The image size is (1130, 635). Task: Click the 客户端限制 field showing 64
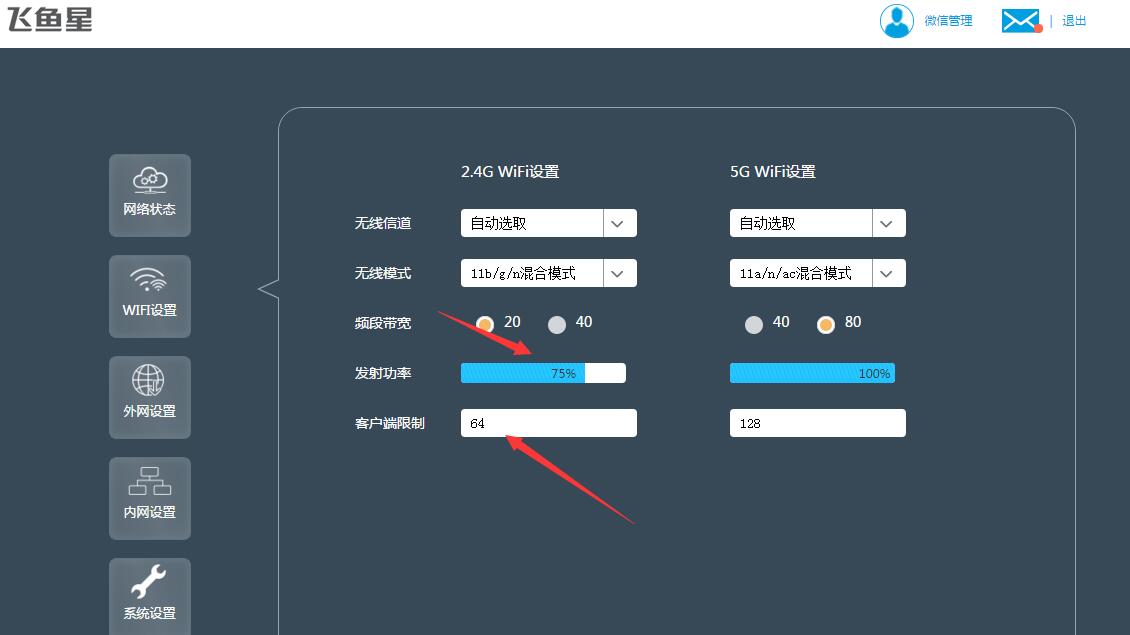pos(548,422)
